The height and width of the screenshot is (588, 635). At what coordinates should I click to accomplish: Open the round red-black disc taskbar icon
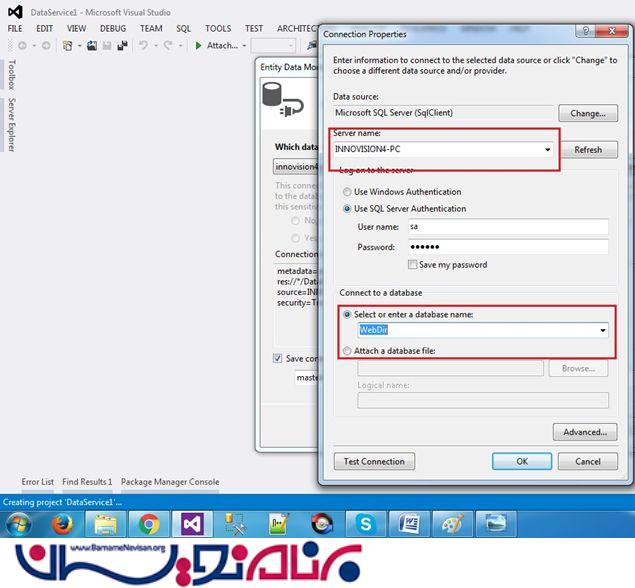pos(322,524)
